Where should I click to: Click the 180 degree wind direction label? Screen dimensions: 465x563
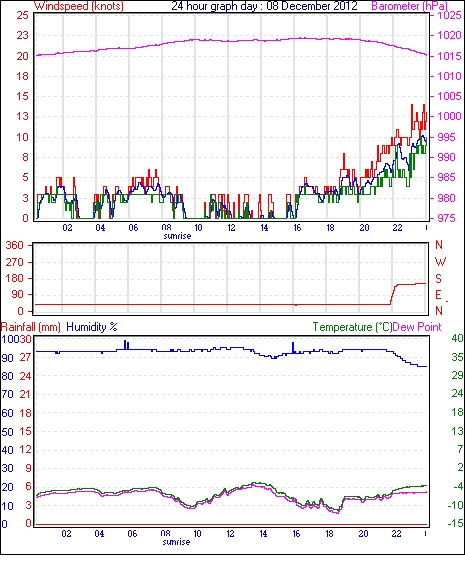click(x=14, y=278)
